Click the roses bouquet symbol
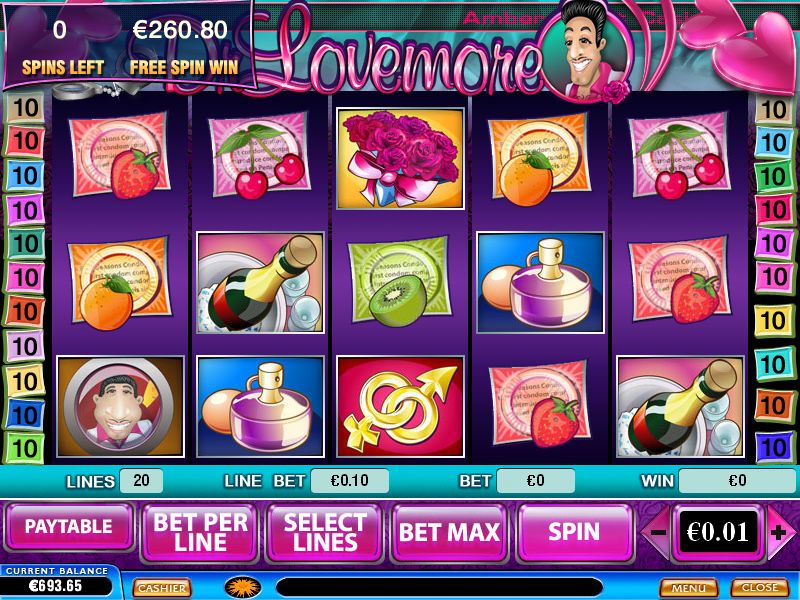800x600 pixels. coord(401,159)
